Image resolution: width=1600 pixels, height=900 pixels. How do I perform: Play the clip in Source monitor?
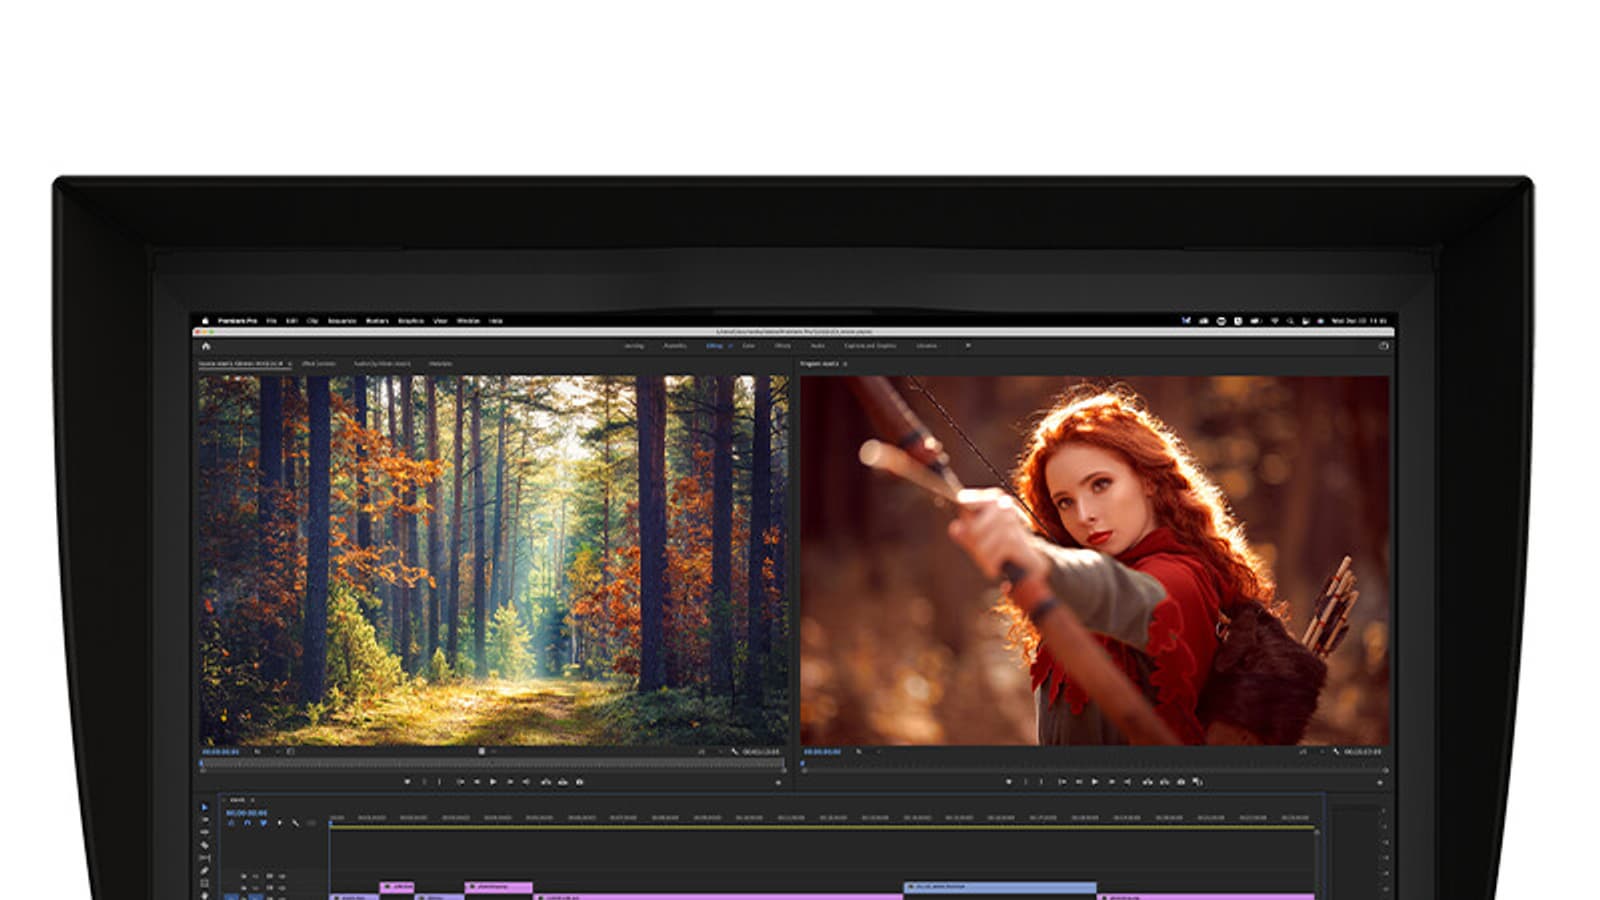pos(492,782)
